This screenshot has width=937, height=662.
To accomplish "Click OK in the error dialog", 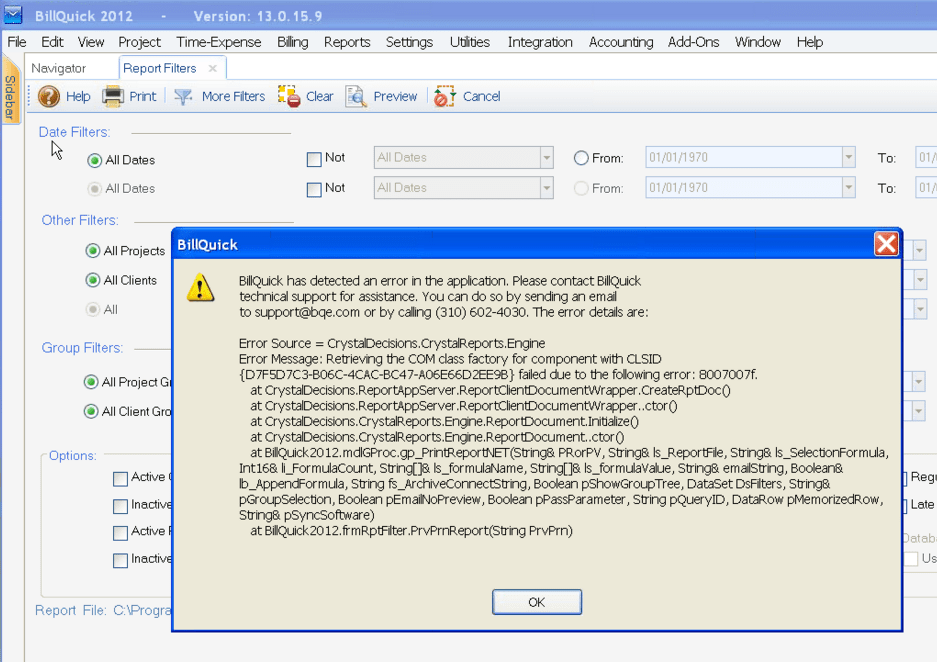I will 537,602.
